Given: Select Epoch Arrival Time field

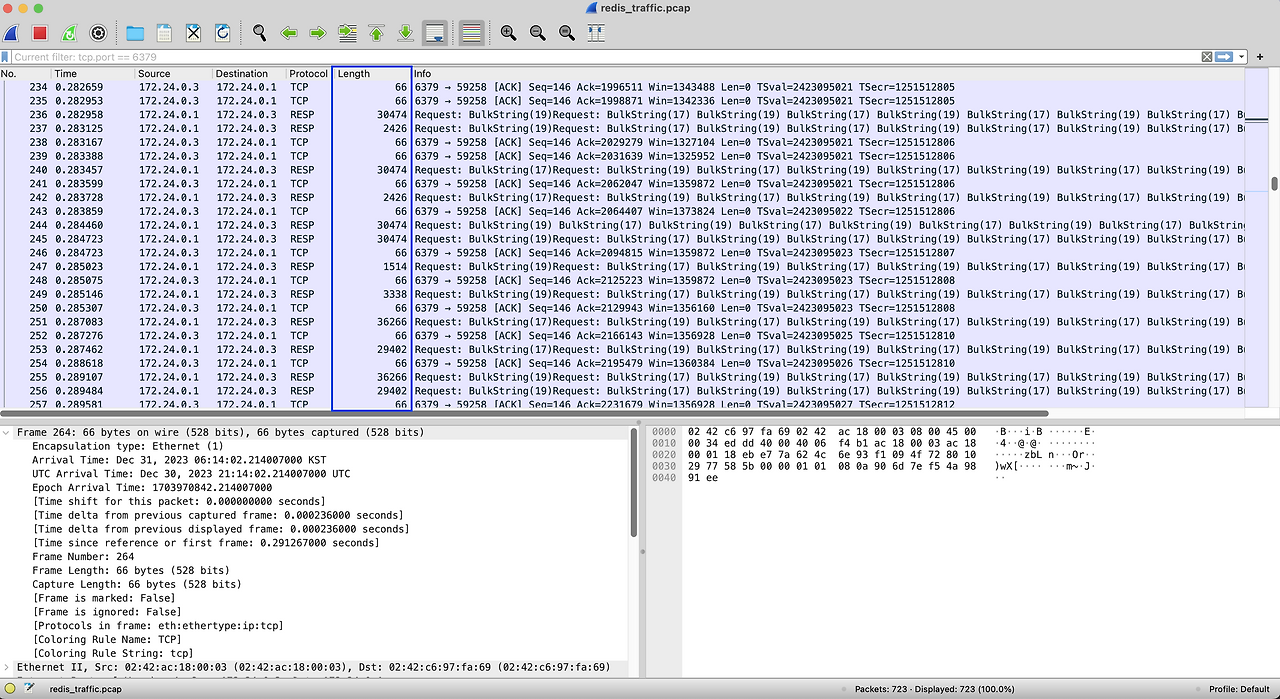Looking at the screenshot, I should [x=152, y=488].
